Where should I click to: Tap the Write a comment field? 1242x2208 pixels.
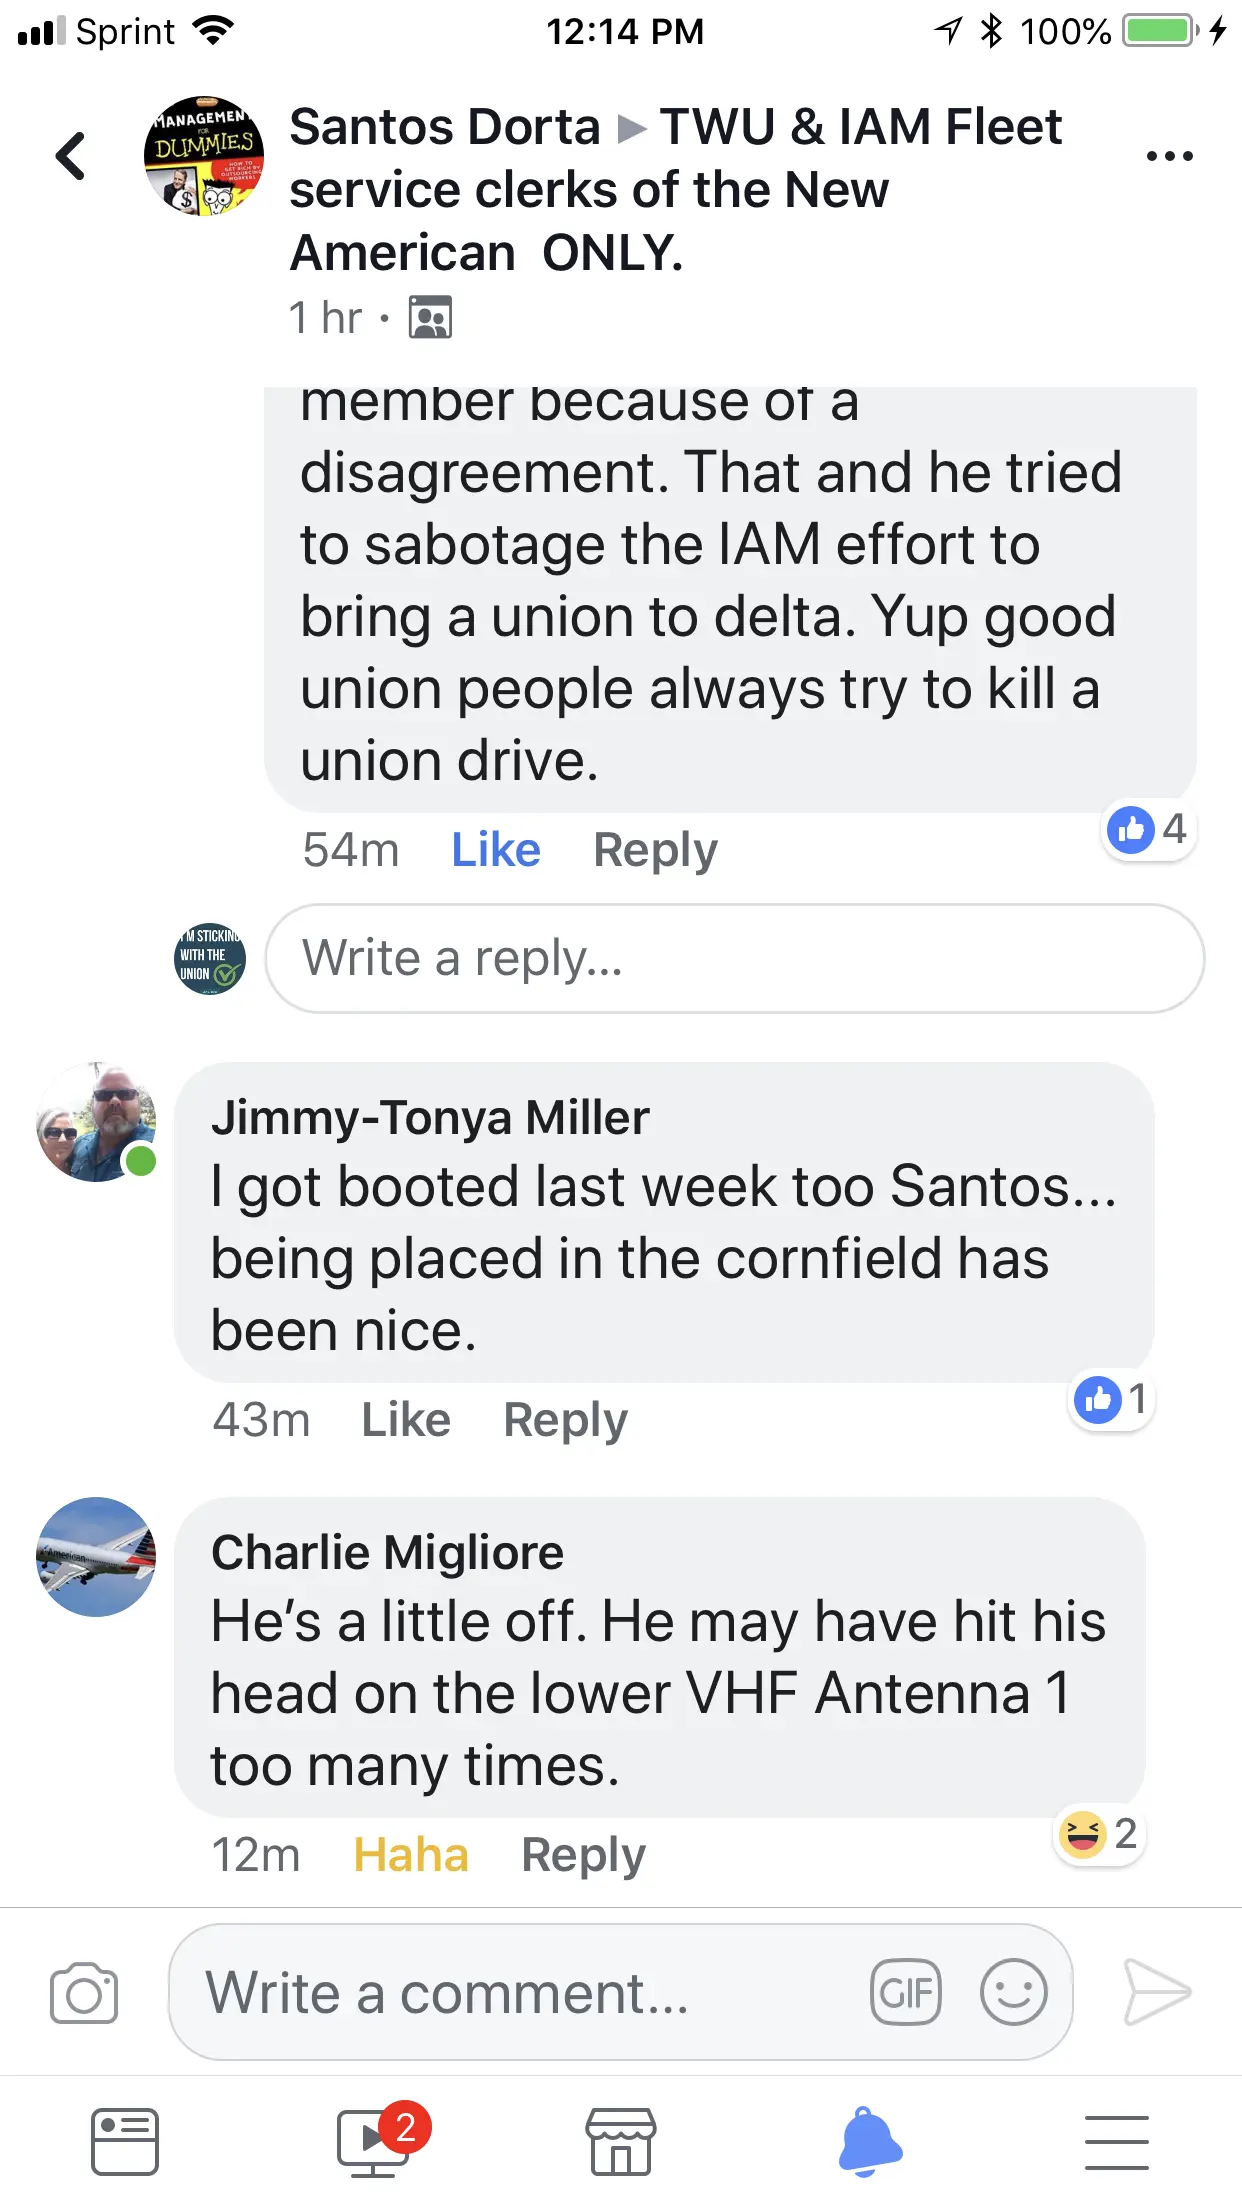pos(520,1992)
